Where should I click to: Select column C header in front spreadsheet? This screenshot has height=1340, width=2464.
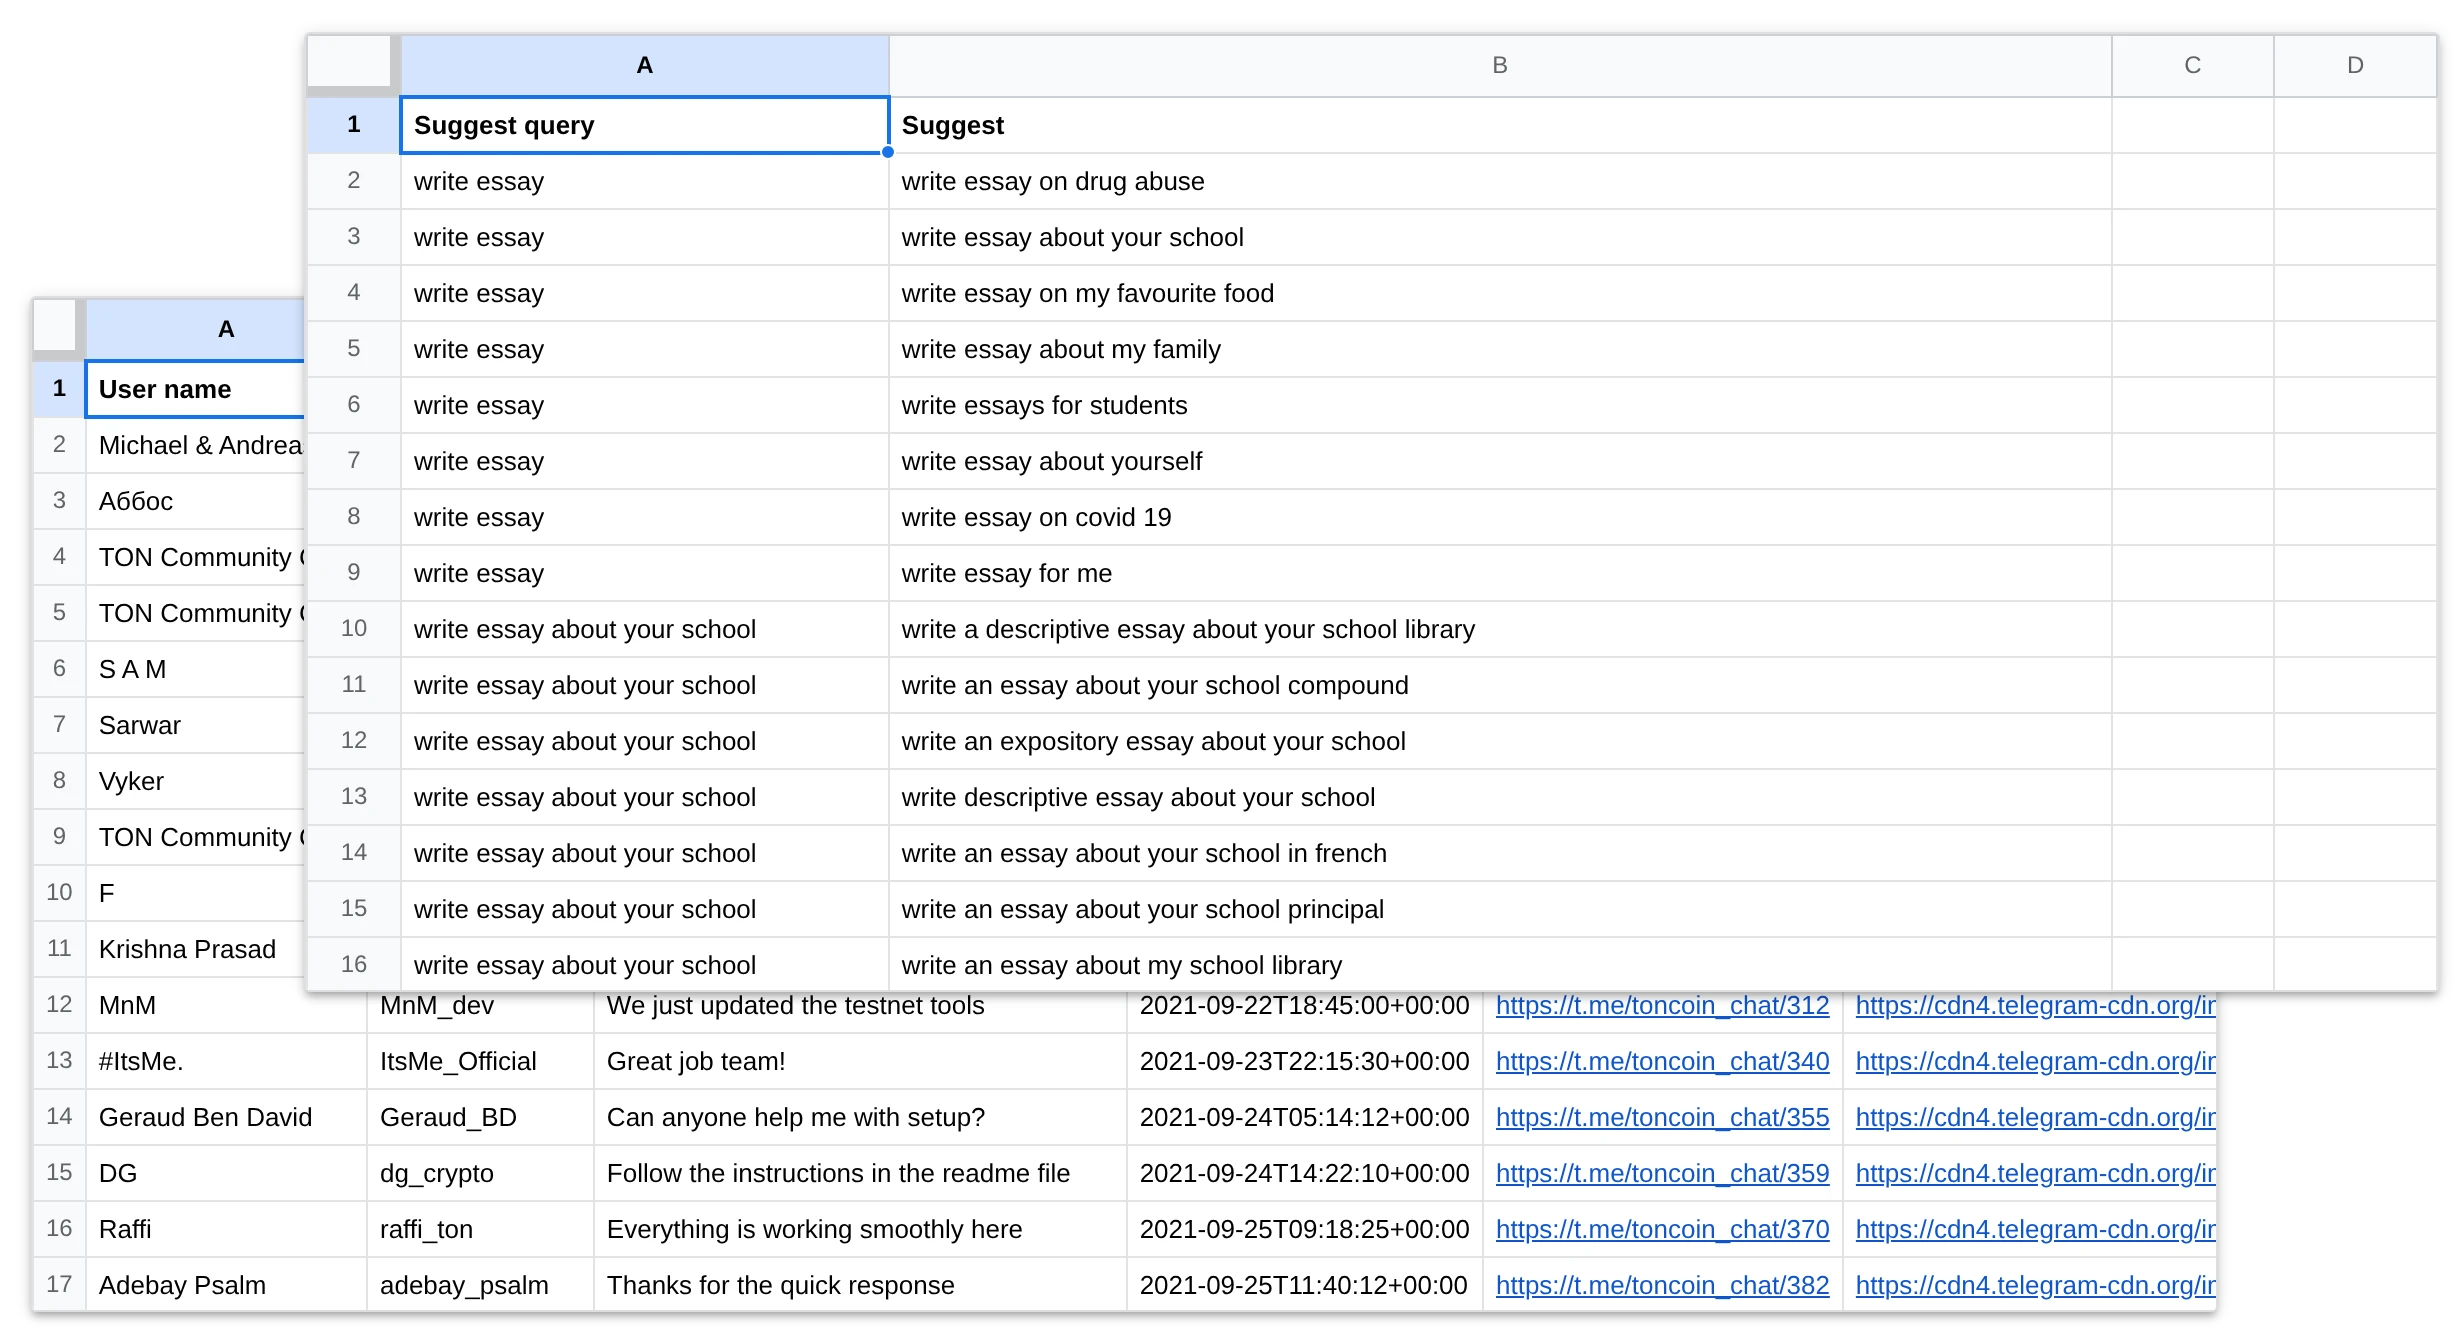point(2192,66)
